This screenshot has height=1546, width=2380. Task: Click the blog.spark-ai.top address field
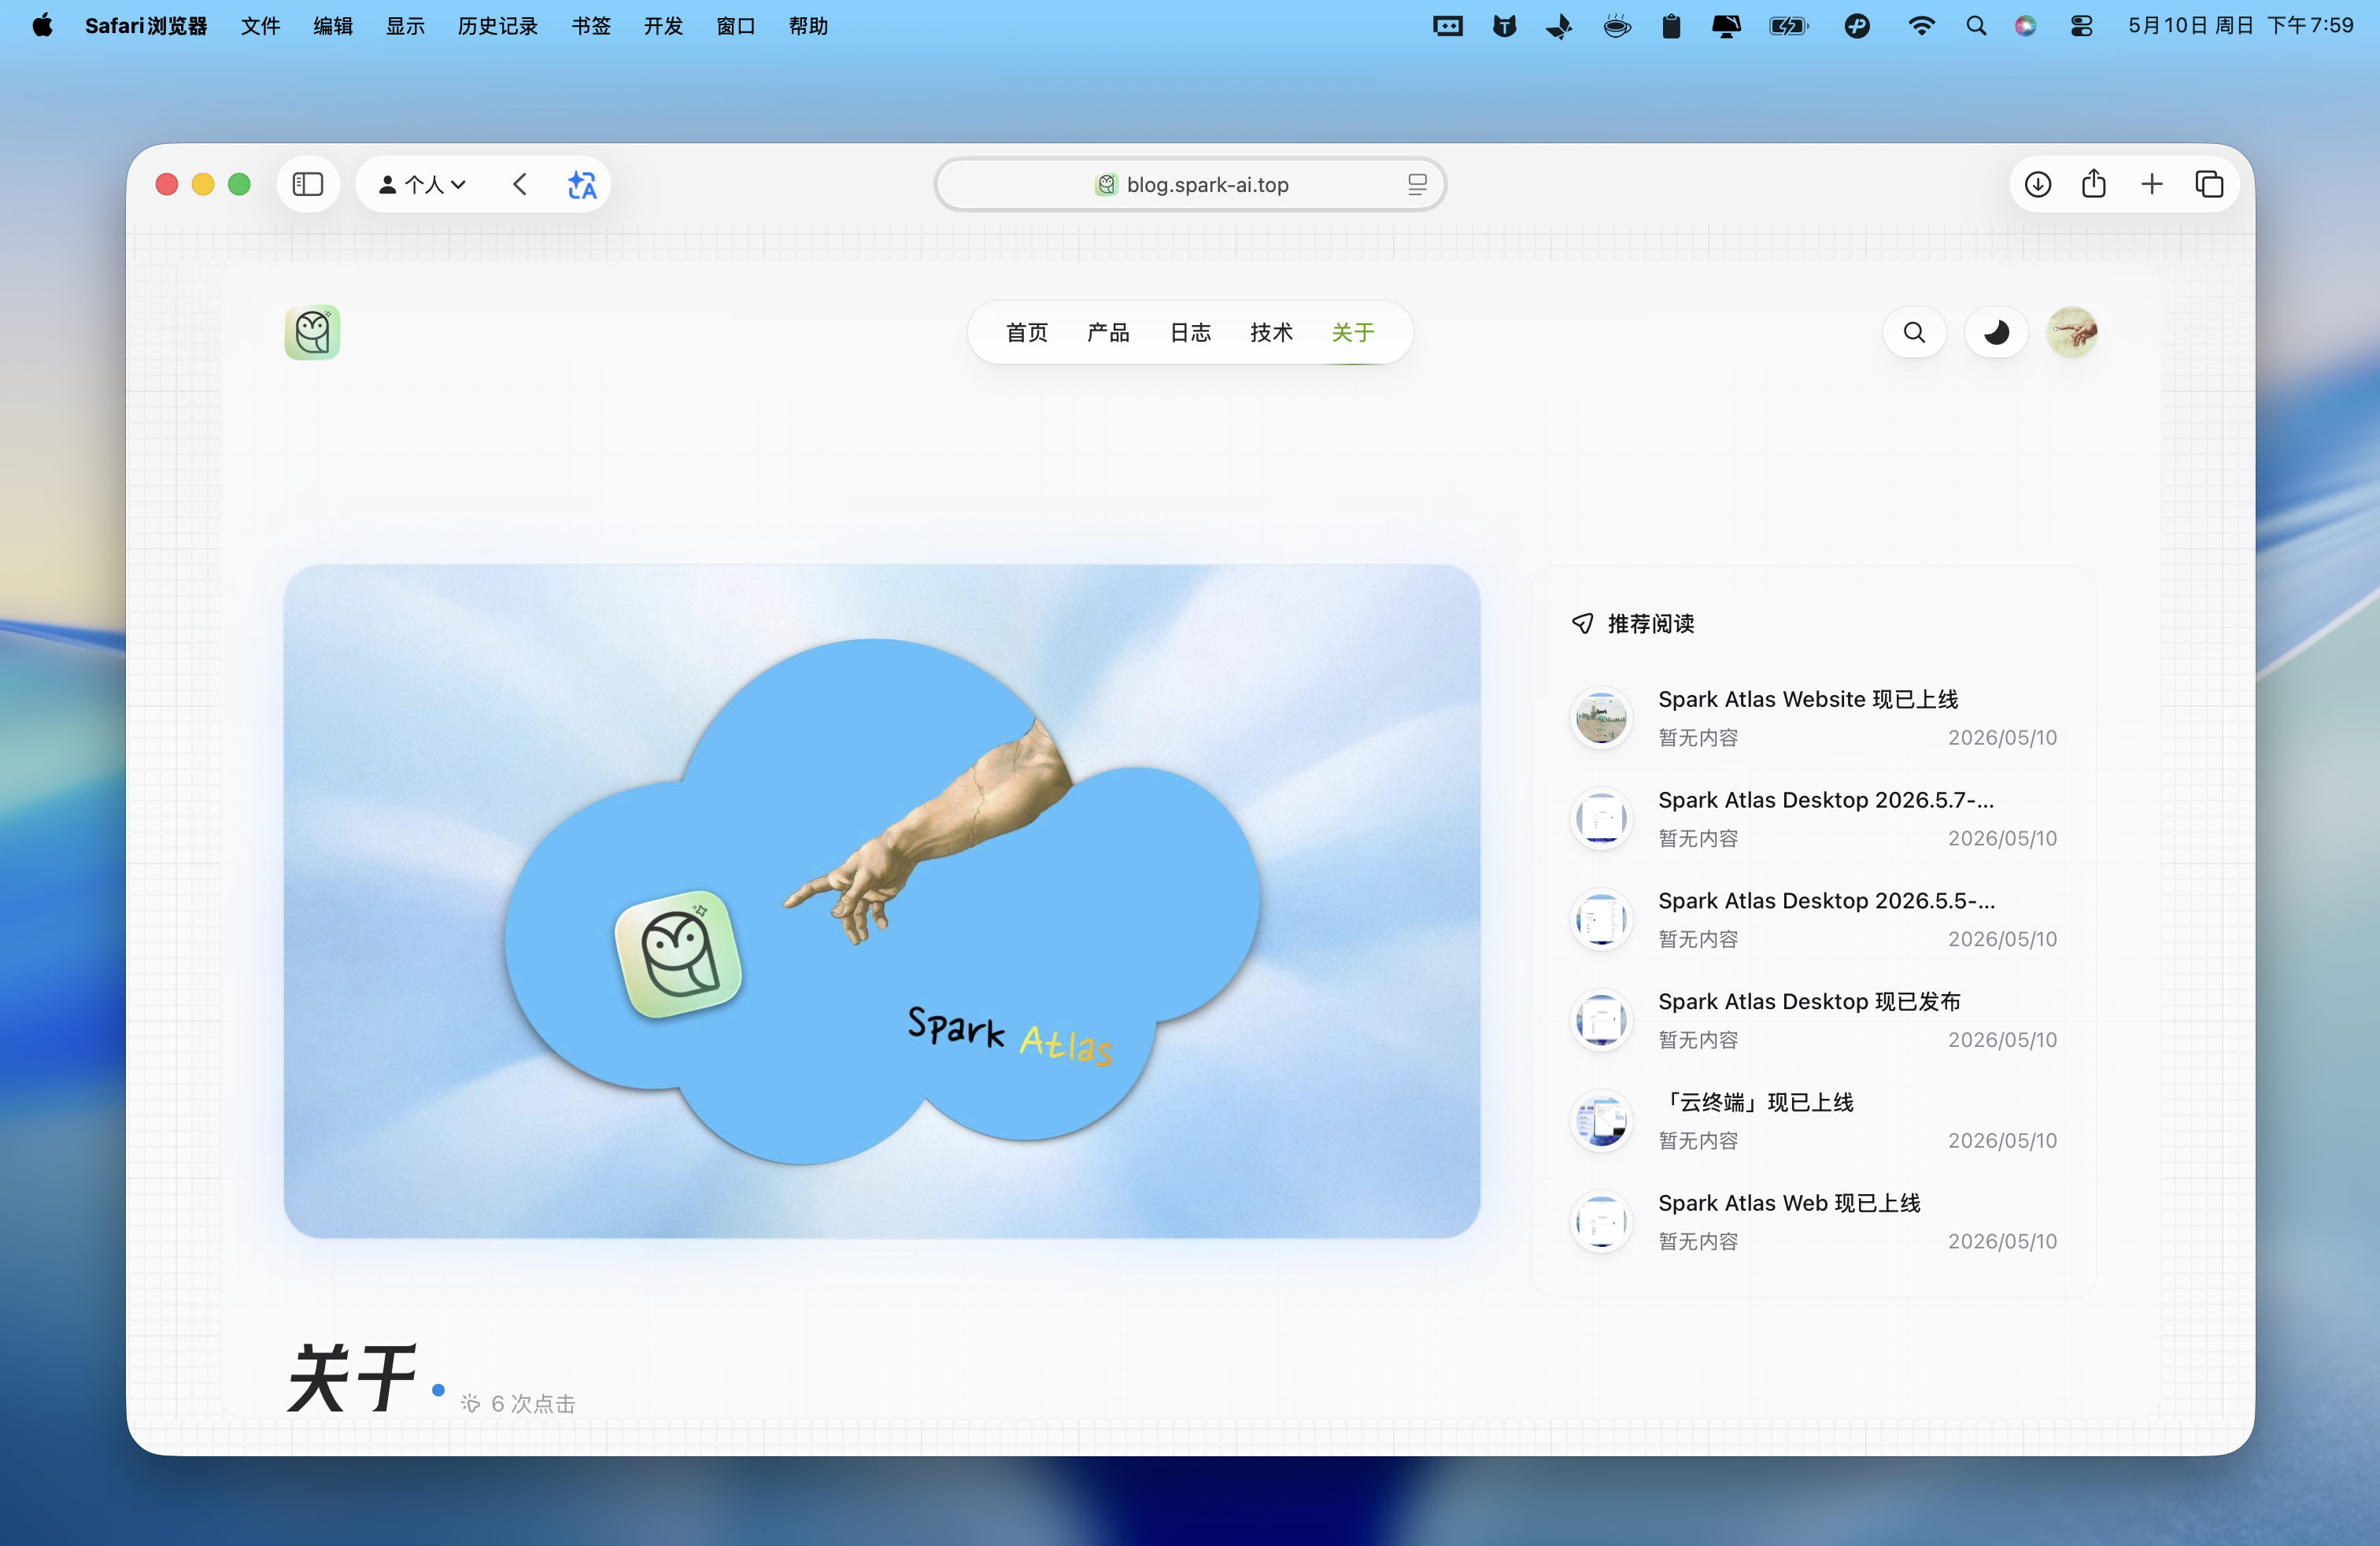coord(1190,184)
